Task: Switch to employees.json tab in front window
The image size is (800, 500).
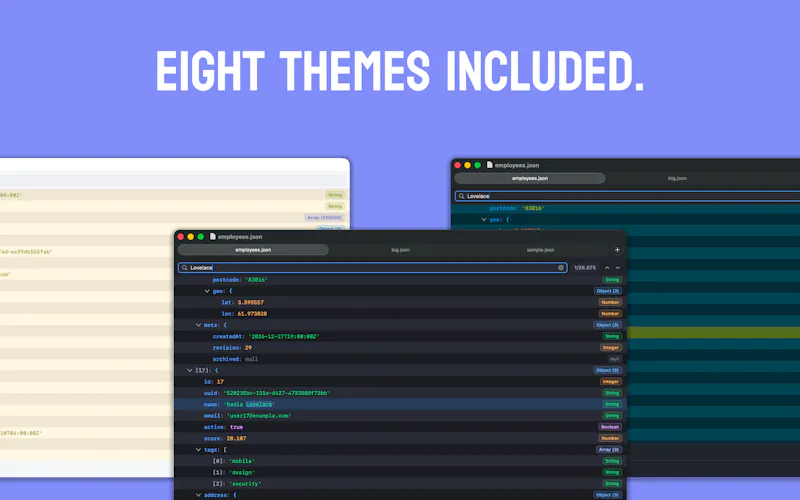Action: click(253, 250)
